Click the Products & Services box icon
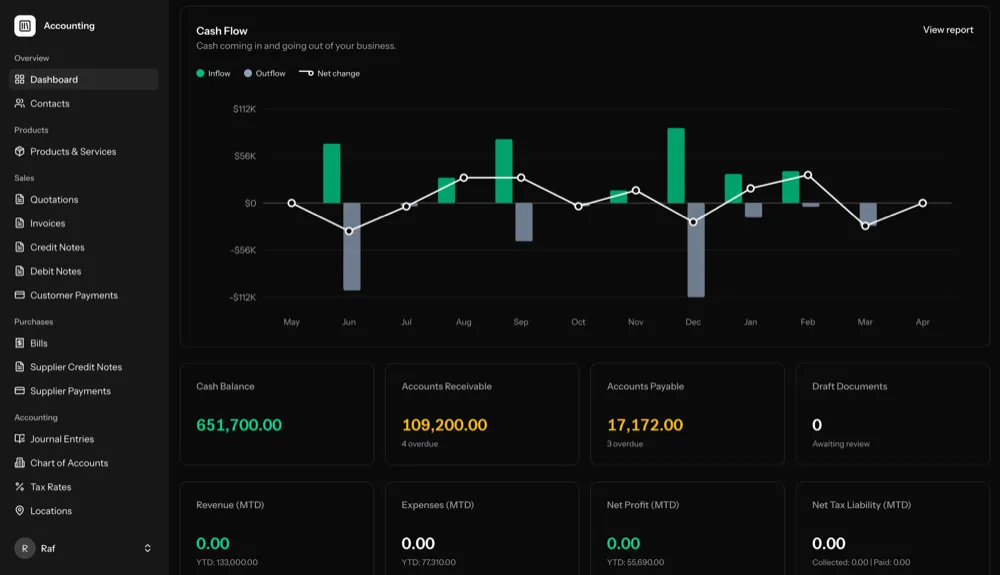The image size is (1000, 575). [x=20, y=152]
